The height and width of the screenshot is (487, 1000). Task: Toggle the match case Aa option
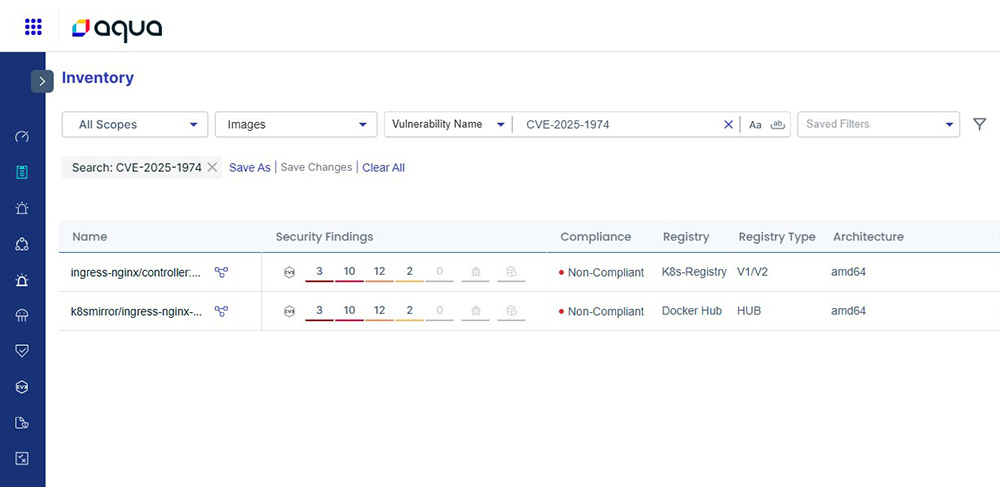tap(755, 125)
